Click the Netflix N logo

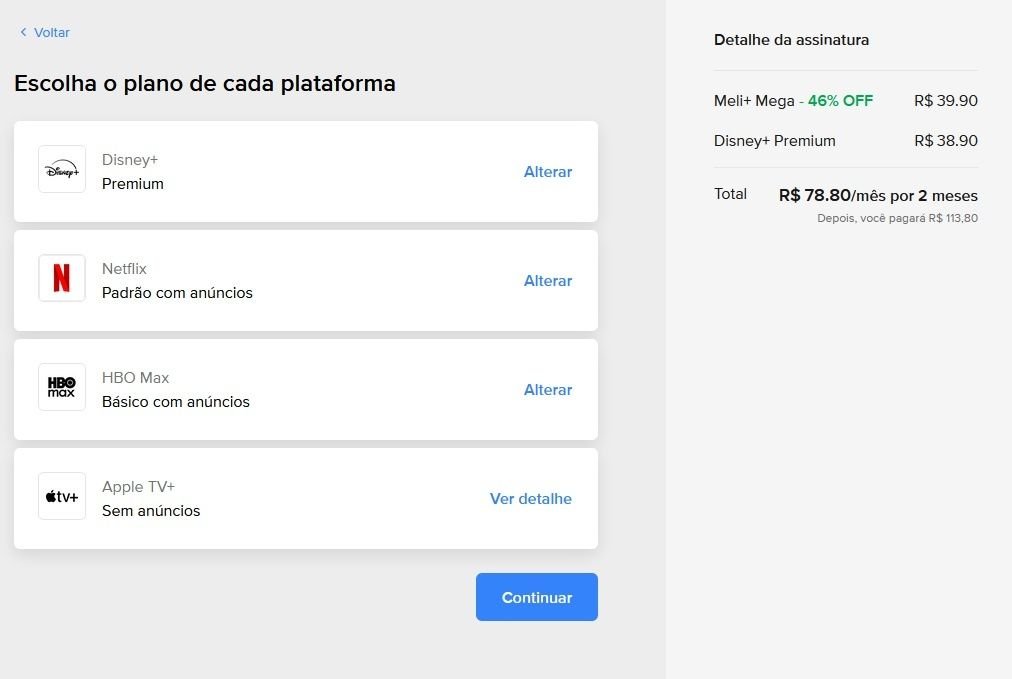62,279
